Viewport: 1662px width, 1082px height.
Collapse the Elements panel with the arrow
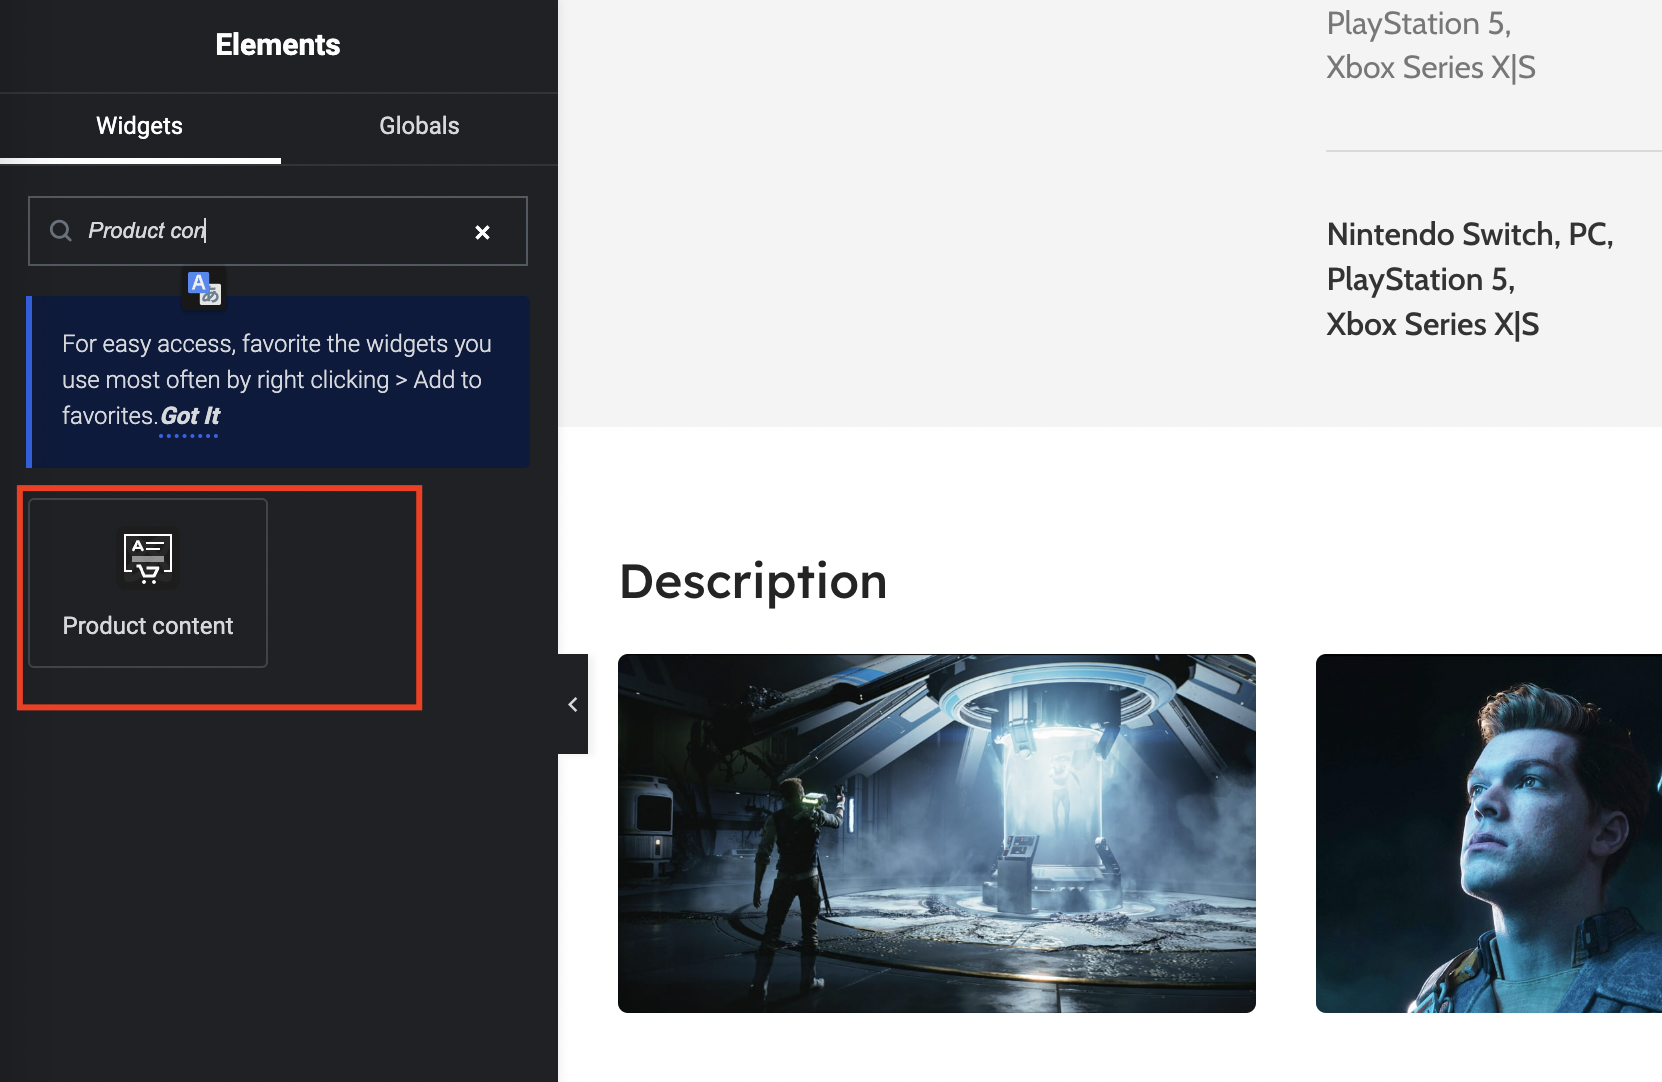(x=573, y=704)
